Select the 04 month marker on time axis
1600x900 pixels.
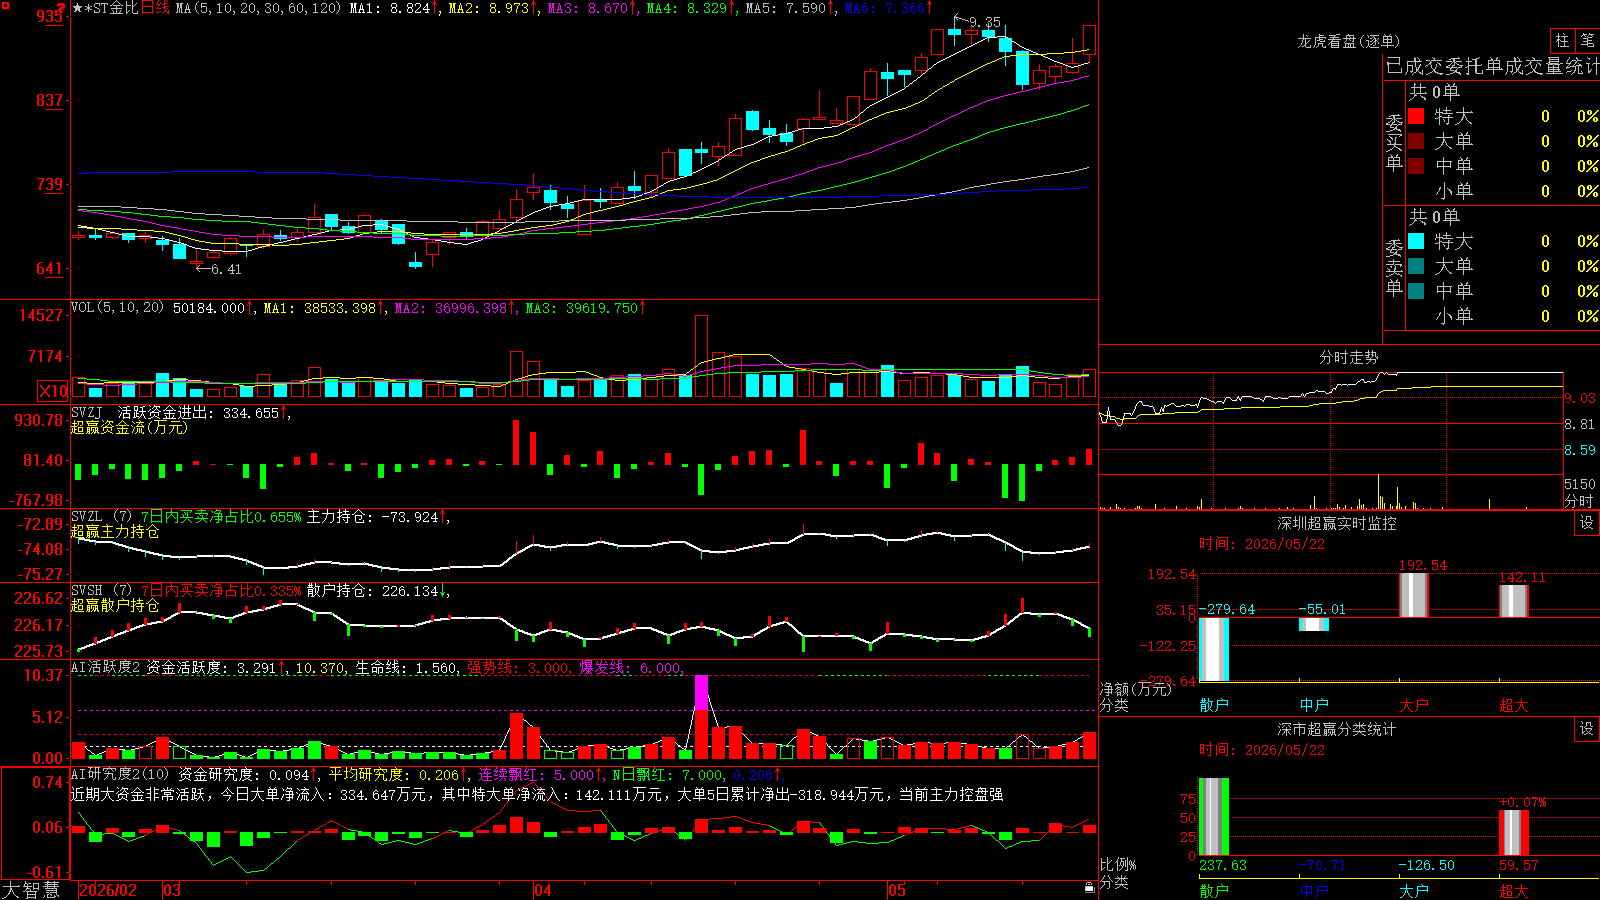coord(543,890)
